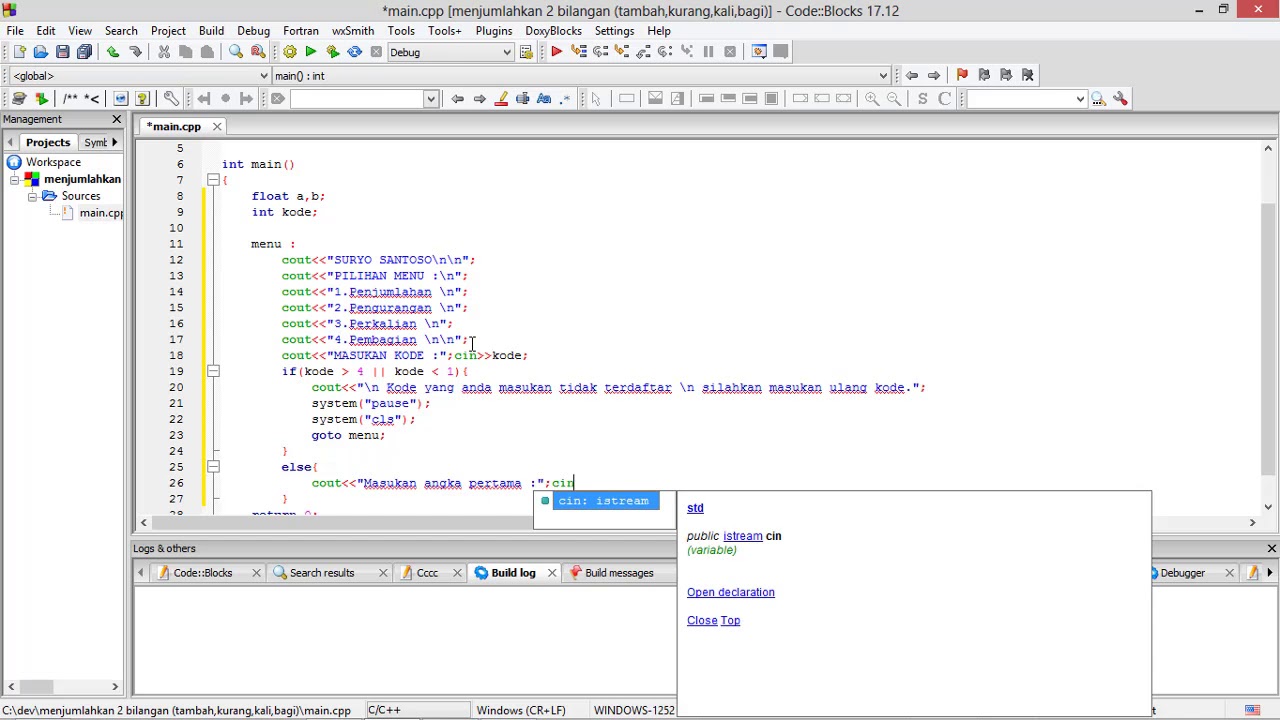This screenshot has height=720, width=1280.
Task: Click the Replace icon in the toolbar
Action: pyautogui.click(x=258, y=52)
